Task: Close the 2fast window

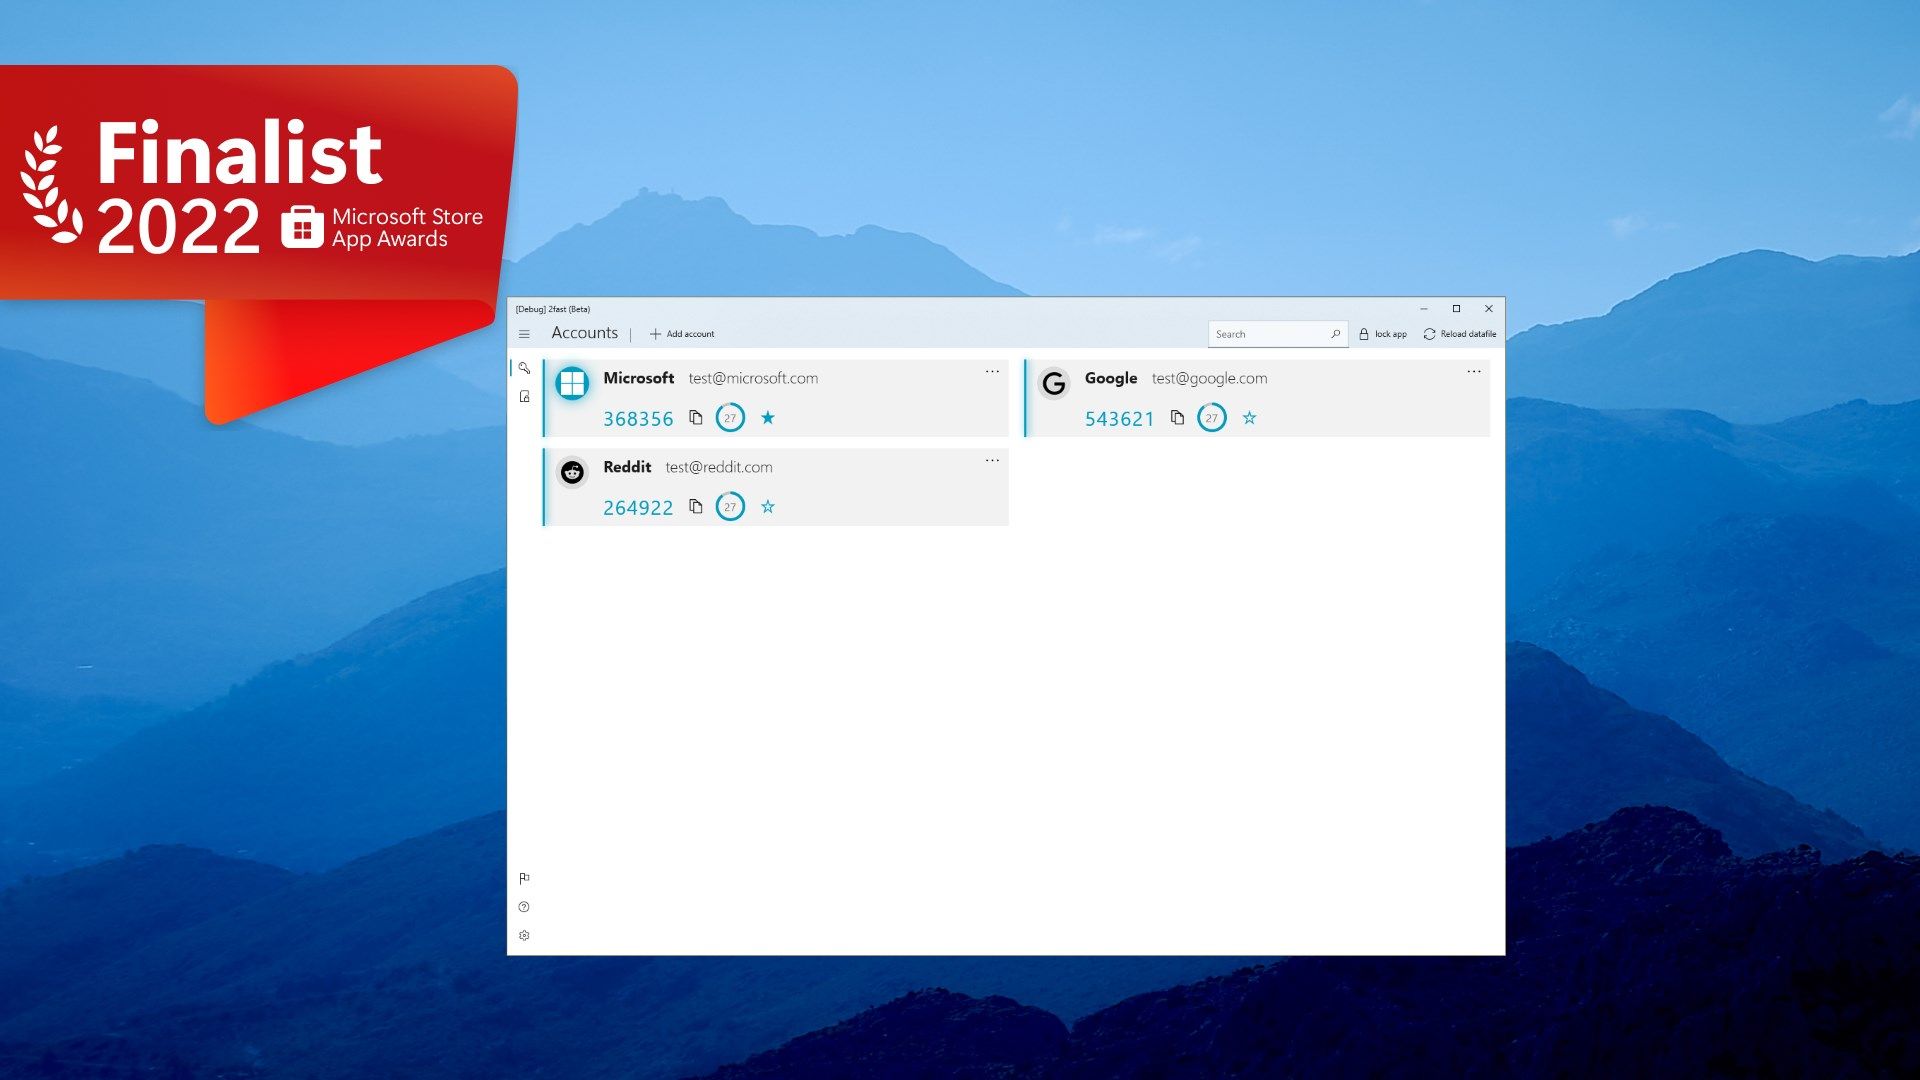Action: click(1489, 309)
